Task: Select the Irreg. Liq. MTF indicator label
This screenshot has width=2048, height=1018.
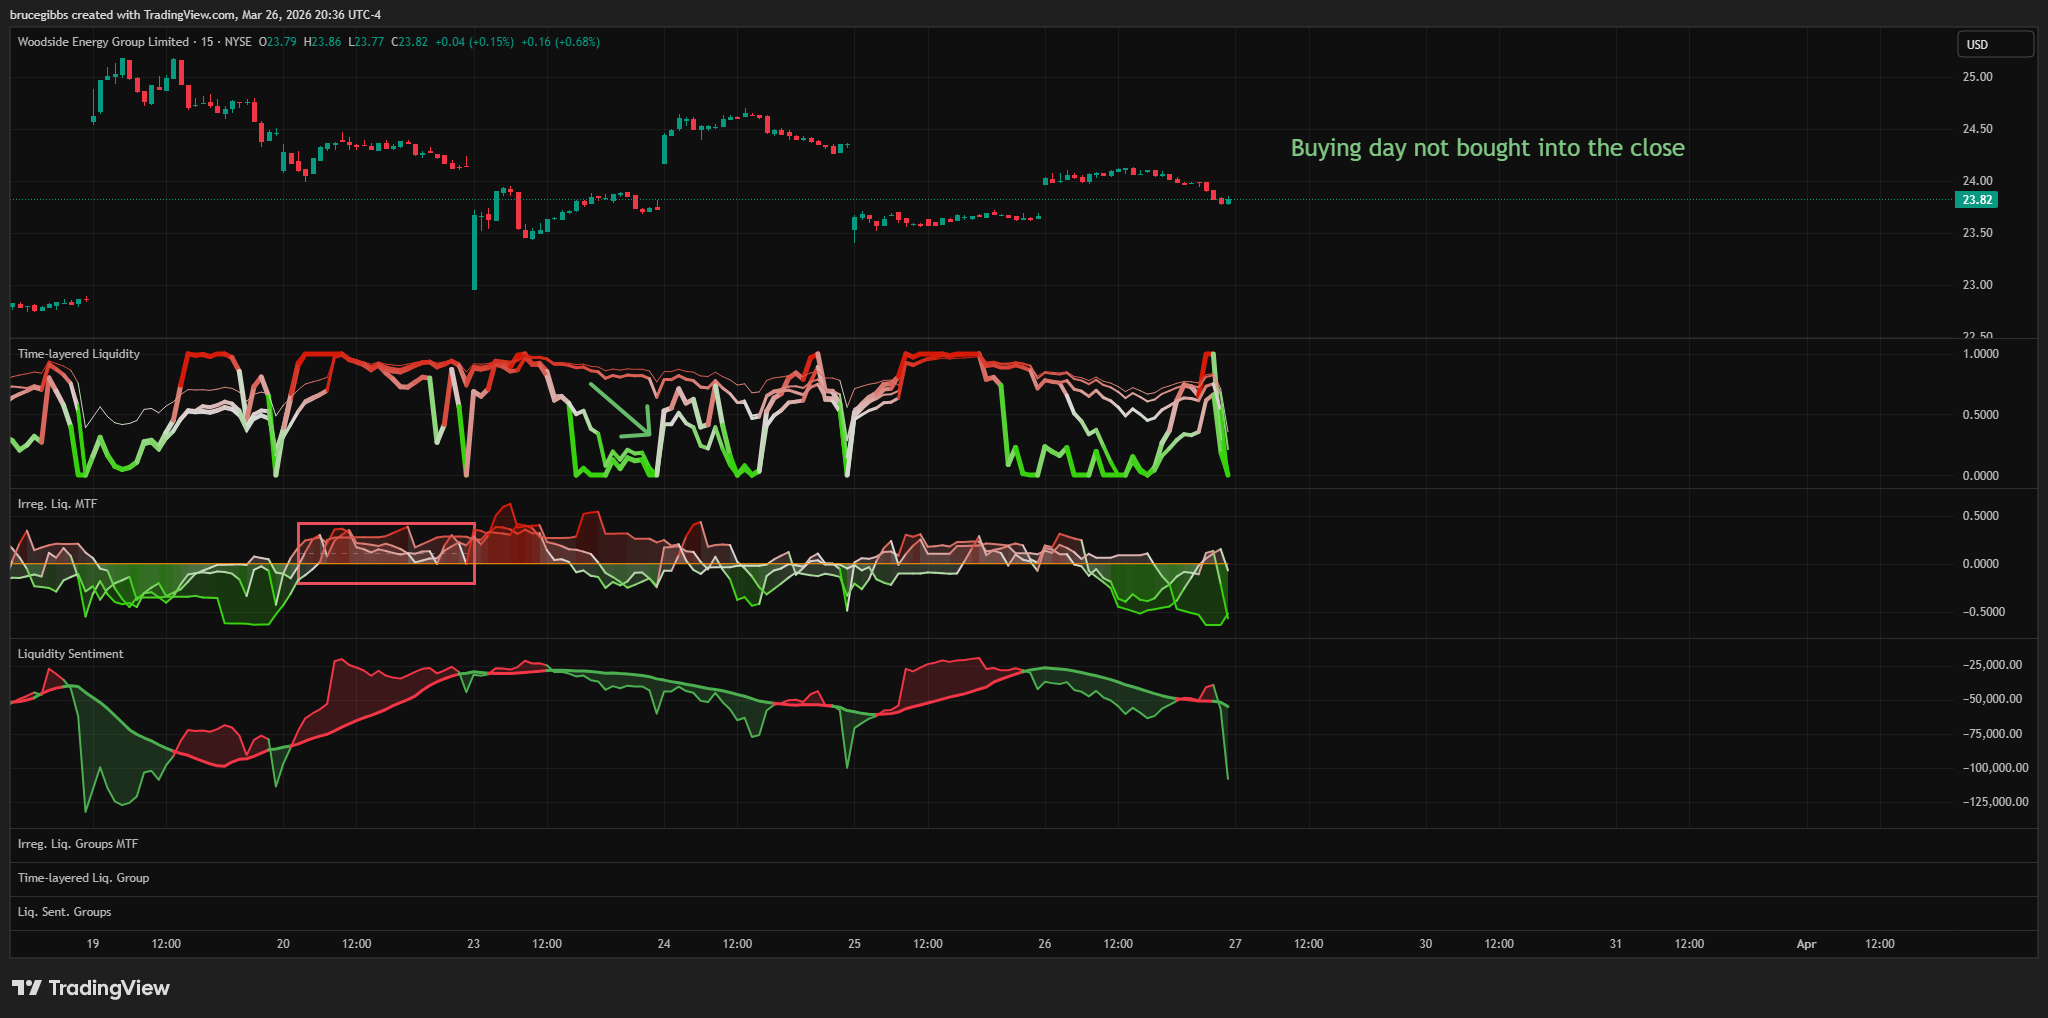Action: (x=57, y=504)
